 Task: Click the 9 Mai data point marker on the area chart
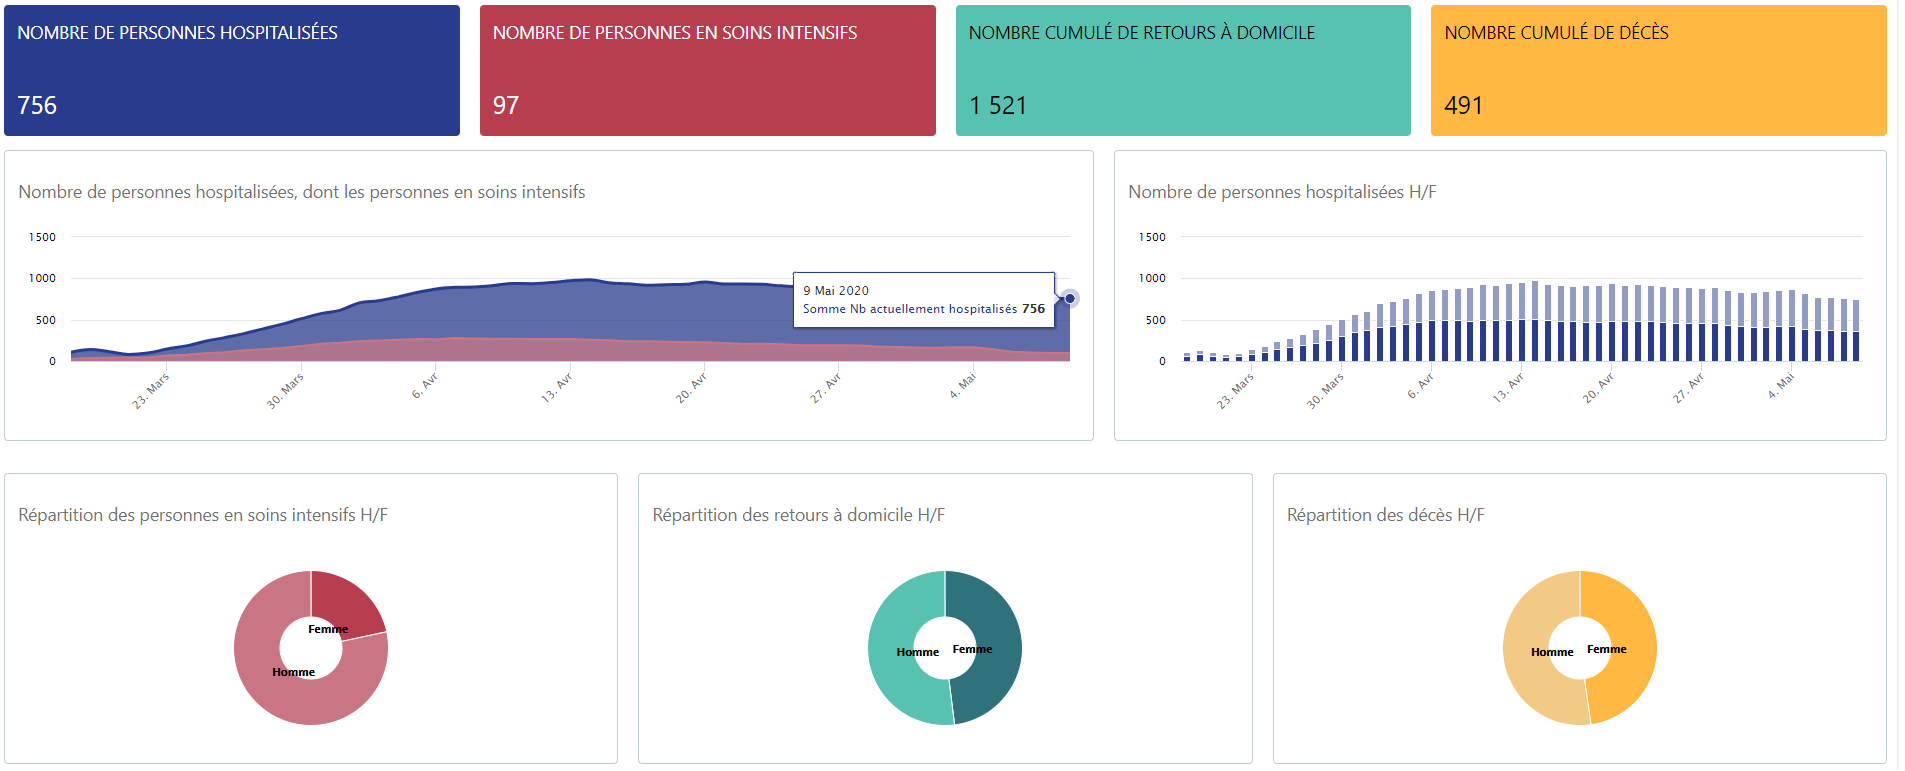[1070, 298]
